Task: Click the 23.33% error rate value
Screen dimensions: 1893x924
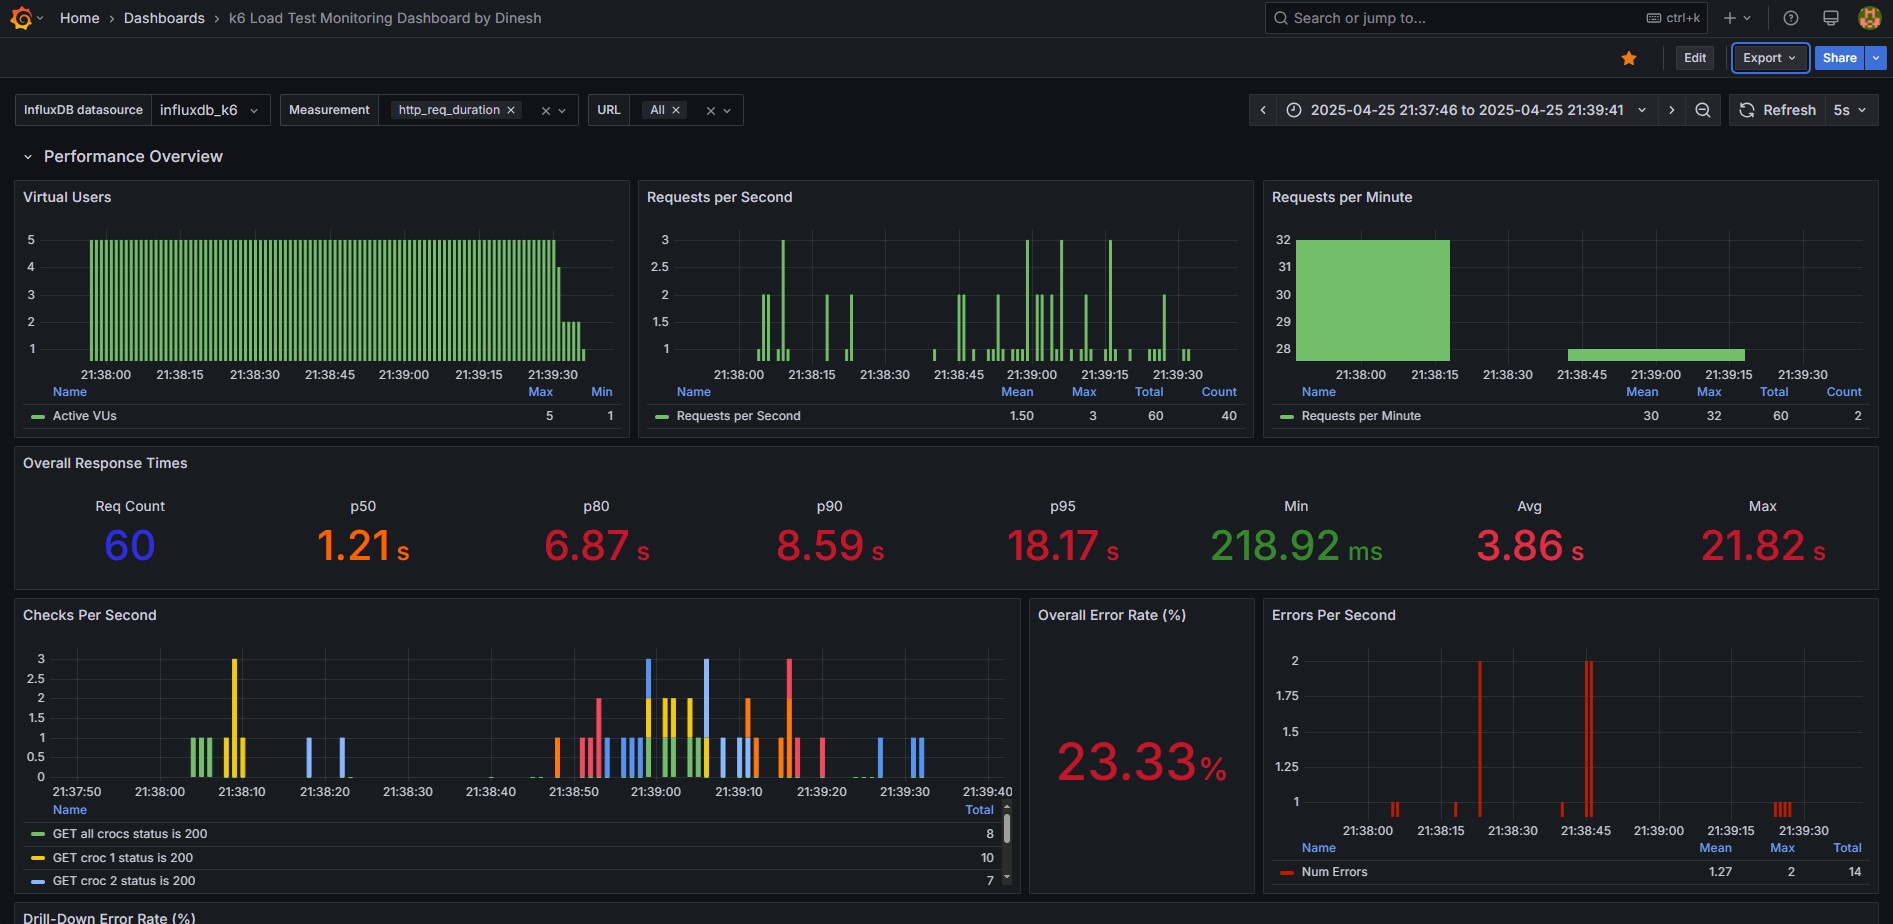Action: tap(1141, 763)
